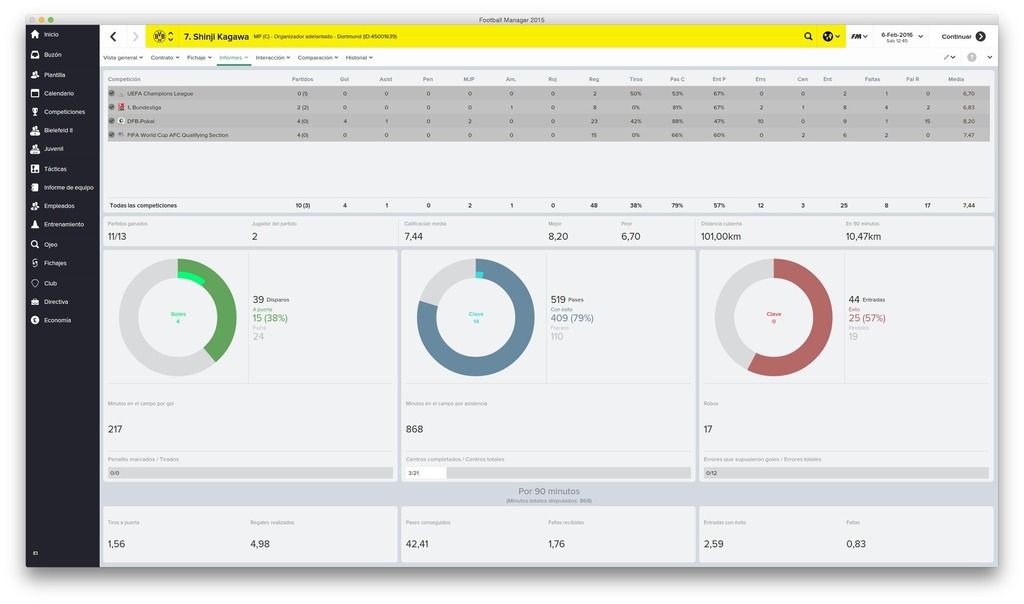
Task: Open Tácticas in the sidebar
Action: (x=48, y=168)
